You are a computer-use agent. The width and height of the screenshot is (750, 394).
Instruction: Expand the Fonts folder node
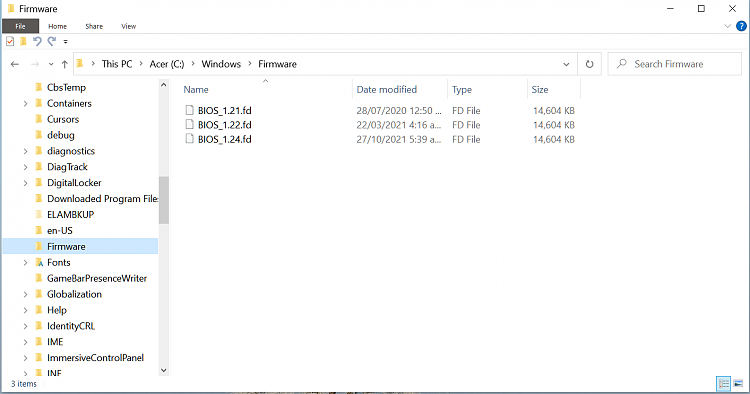tap(25, 263)
